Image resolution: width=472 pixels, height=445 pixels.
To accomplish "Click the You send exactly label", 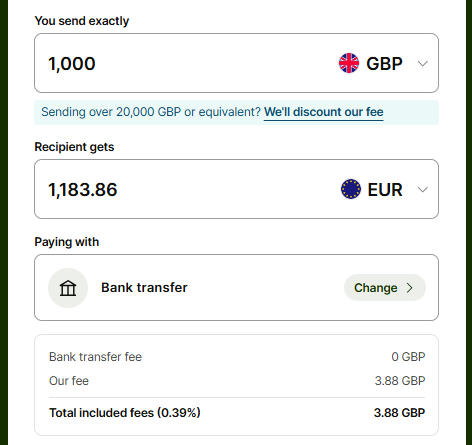I will pyautogui.click(x=82, y=21).
